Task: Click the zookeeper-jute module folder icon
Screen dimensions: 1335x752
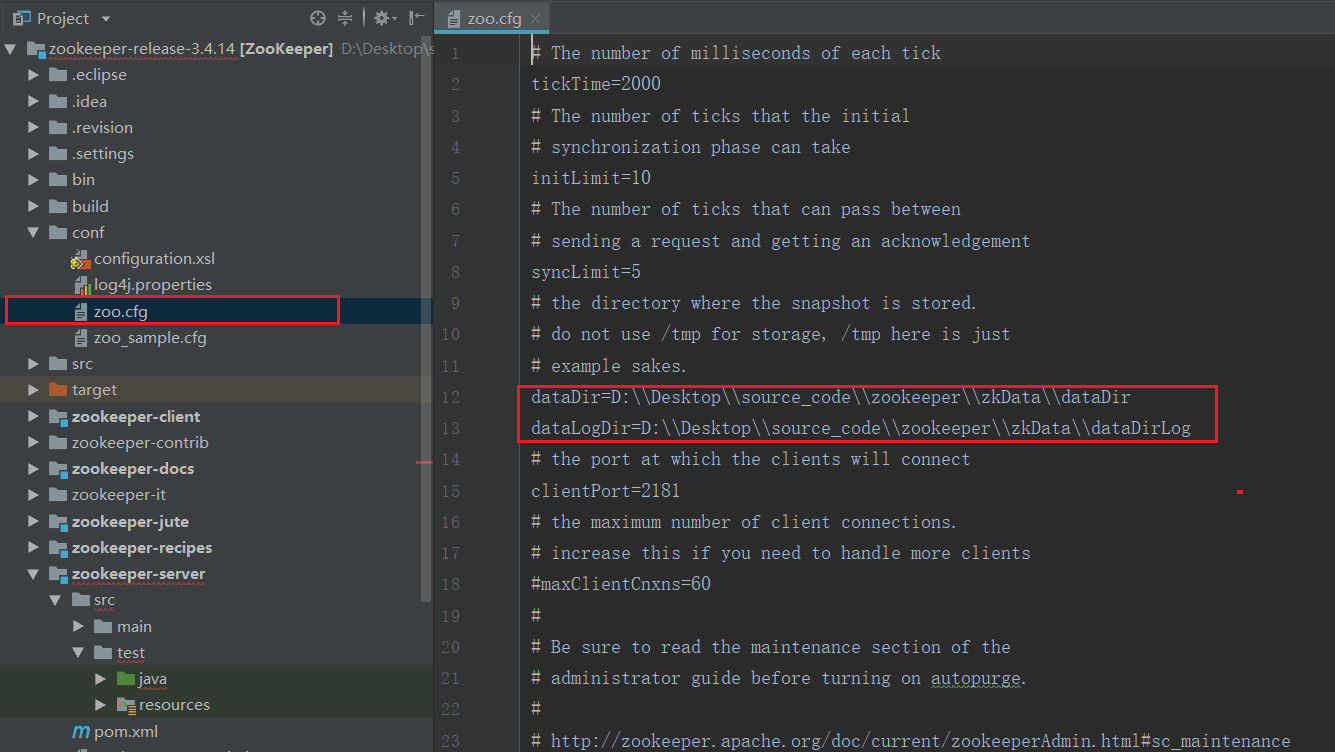Action: coord(57,522)
